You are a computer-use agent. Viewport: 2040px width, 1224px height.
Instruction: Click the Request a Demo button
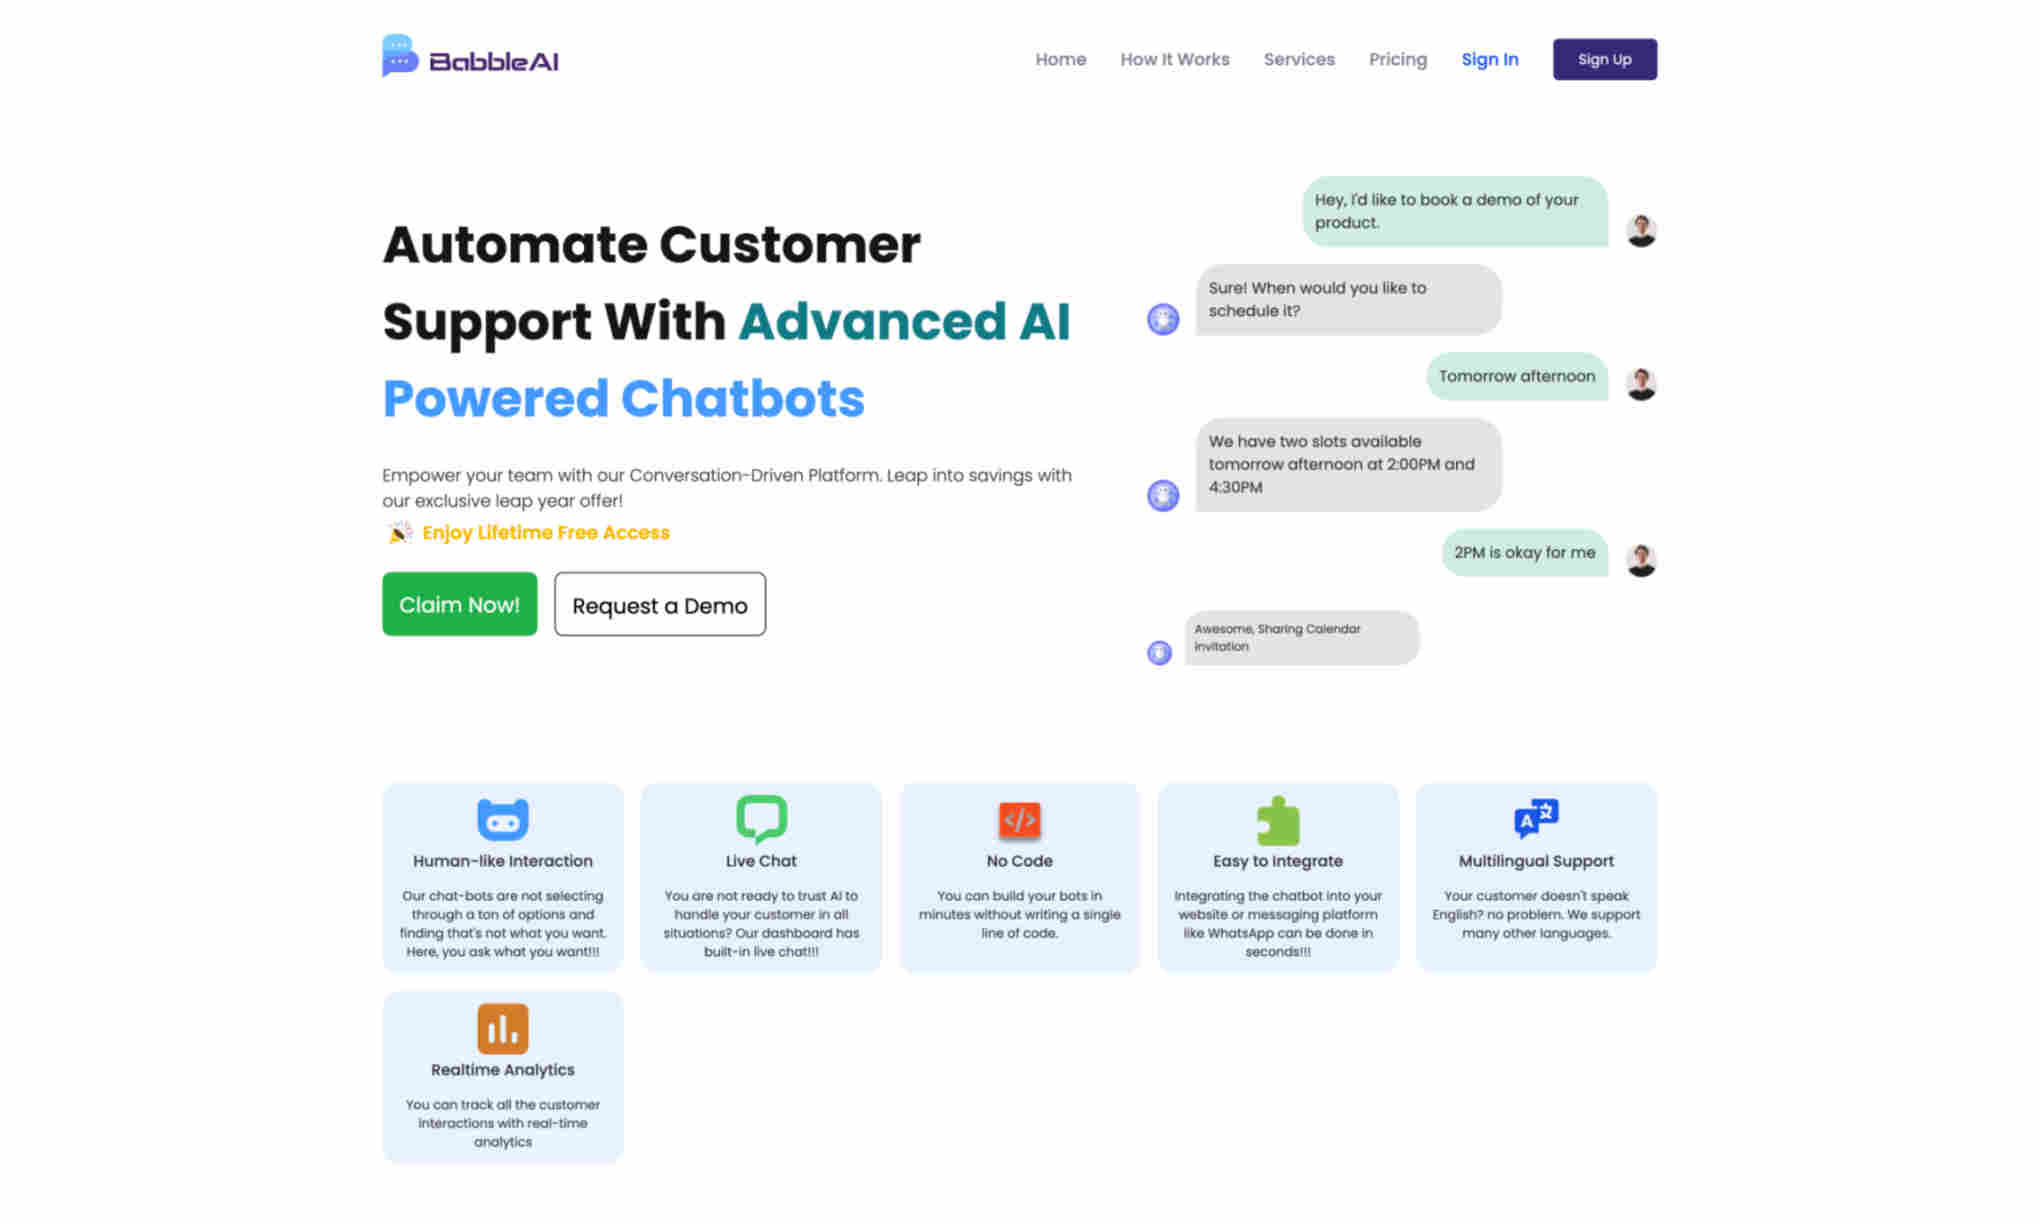pyautogui.click(x=659, y=603)
